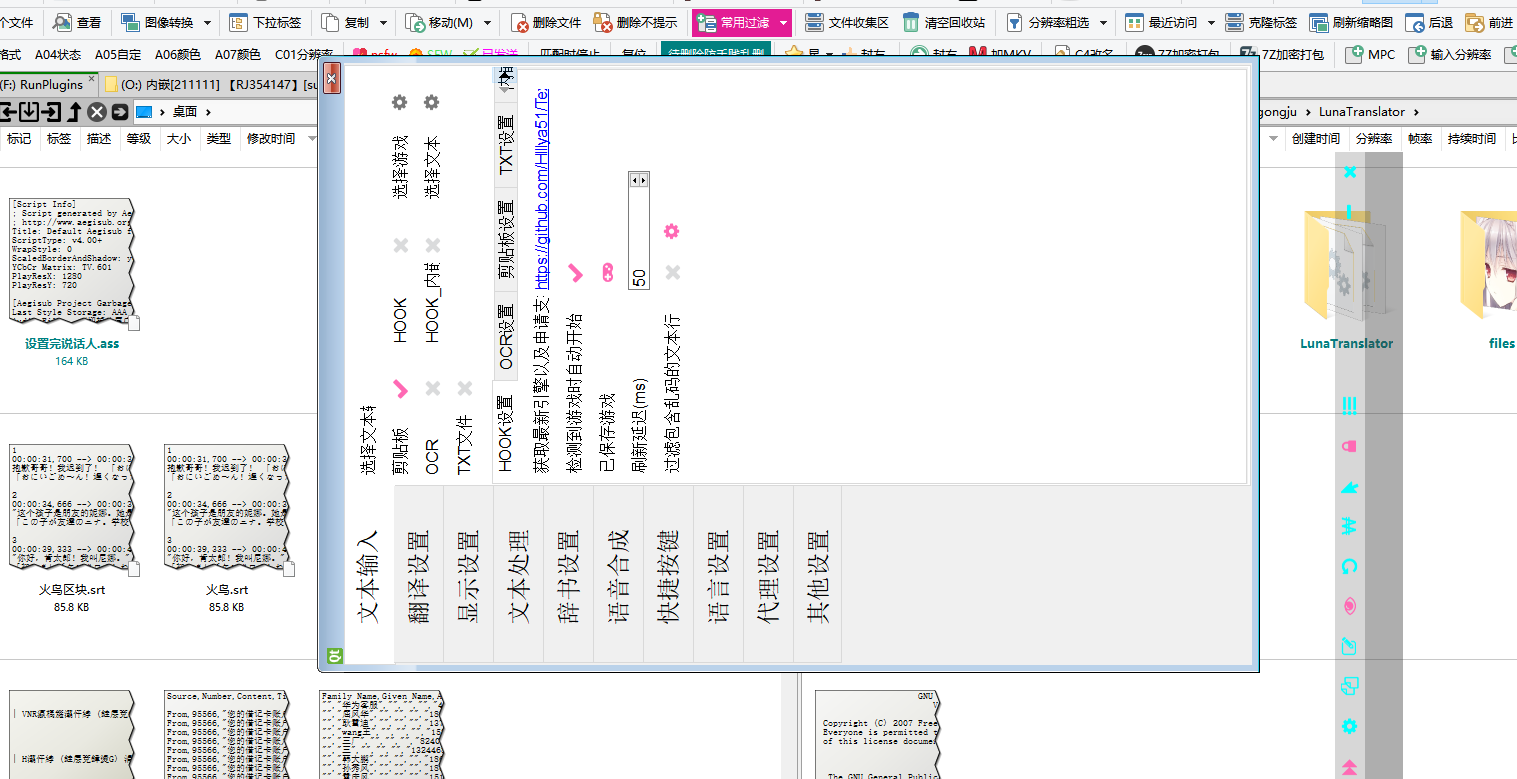Open the OCR设置 sub-tab
Image resolution: width=1517 pixels, height=779 pixels.
coord(506,338)
